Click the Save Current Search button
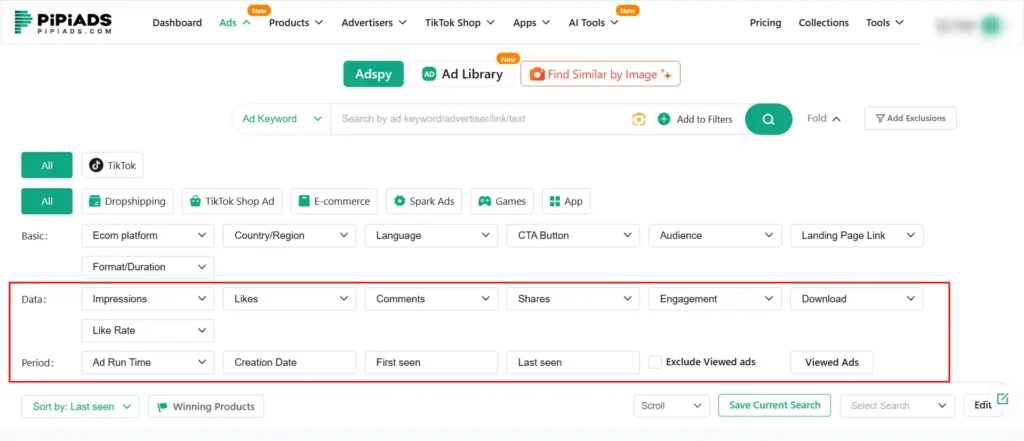This screenshot has height=441, width=1024. tap(775, 405)
